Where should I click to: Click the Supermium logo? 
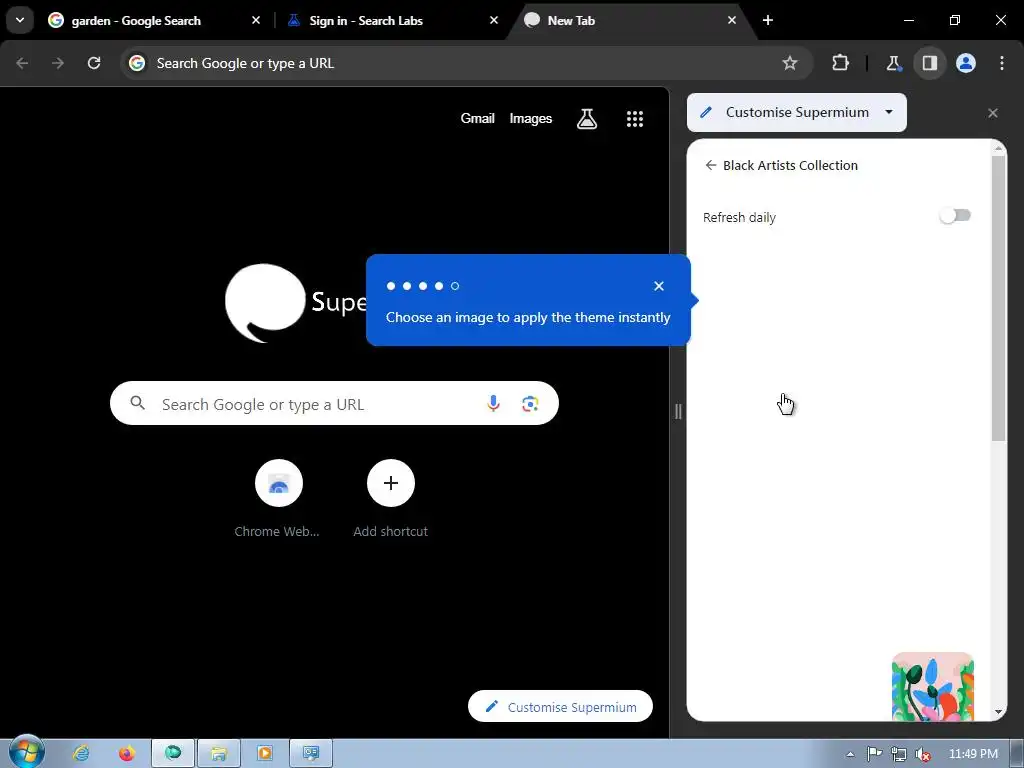click(x=264, y=302)
